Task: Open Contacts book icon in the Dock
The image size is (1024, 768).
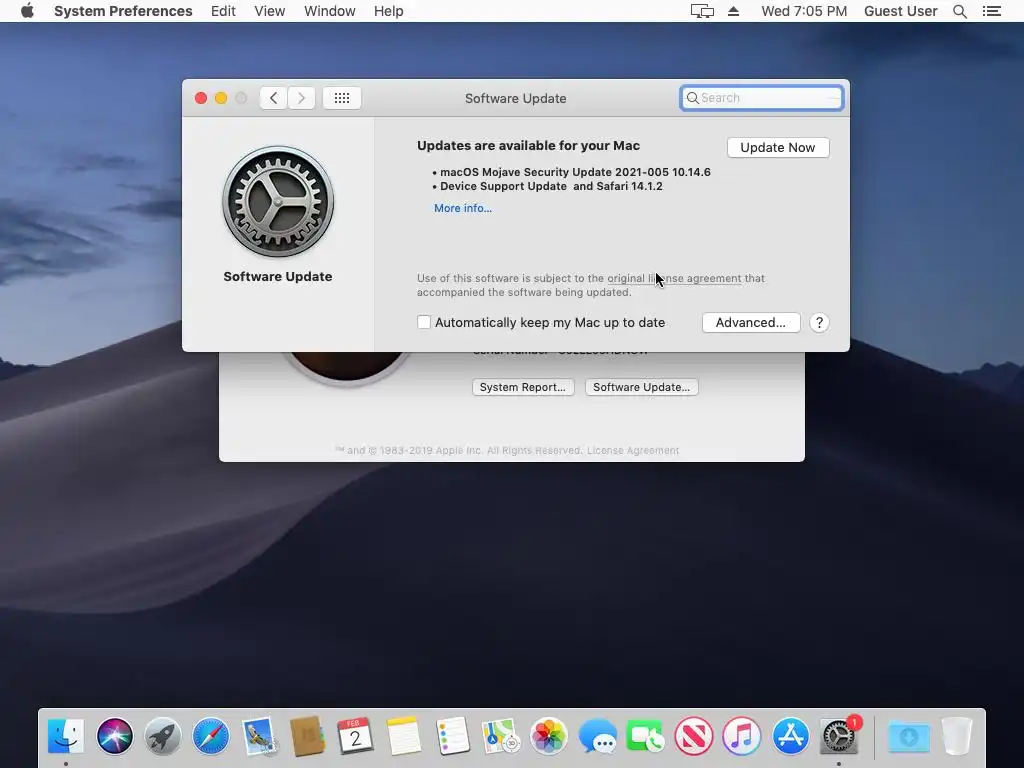Action: tap(308, 736)
